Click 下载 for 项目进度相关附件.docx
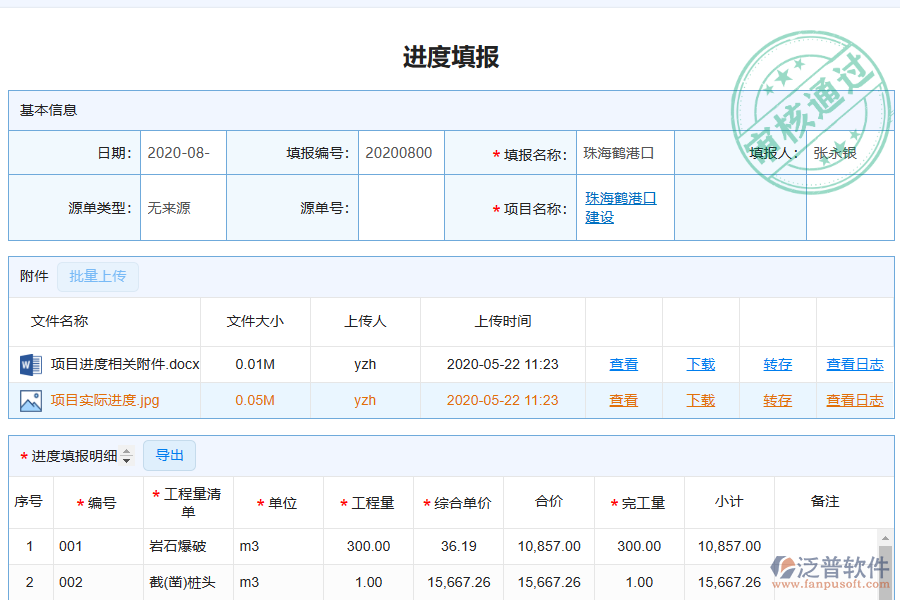900x600 pixels. [x=700, y=364]
